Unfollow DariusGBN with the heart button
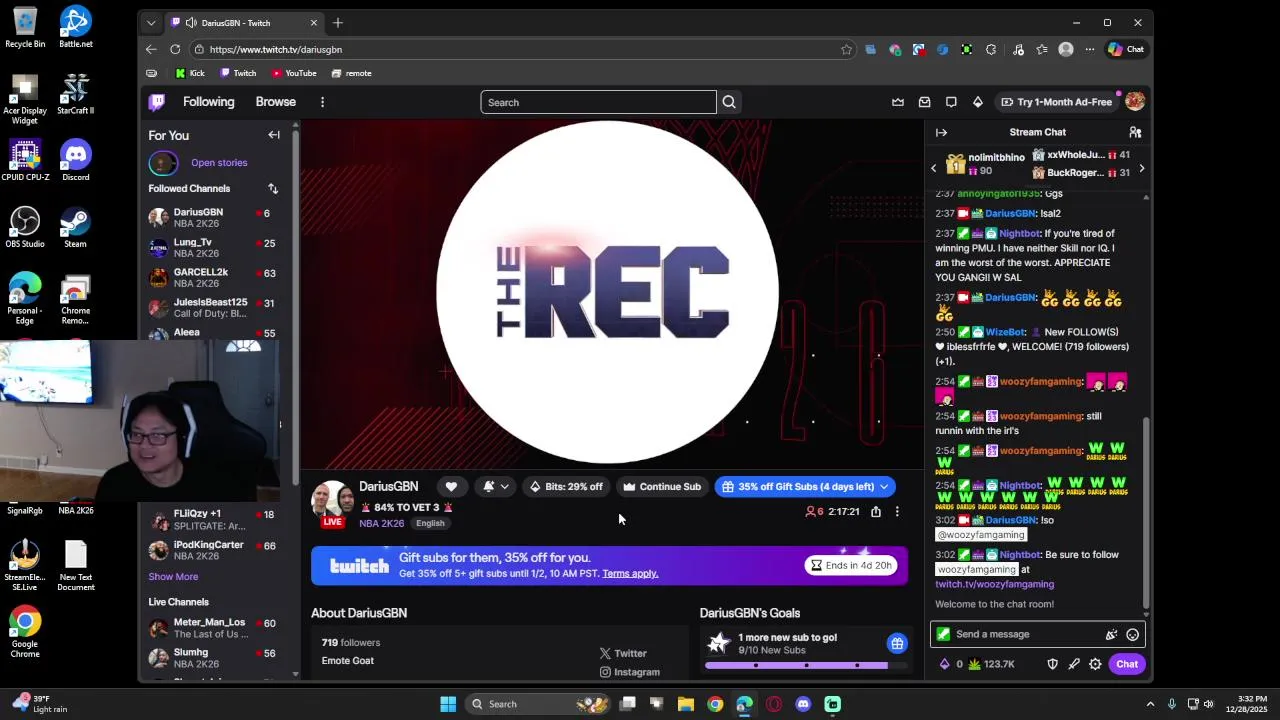The image size is (1280, 720). point(451,486)
